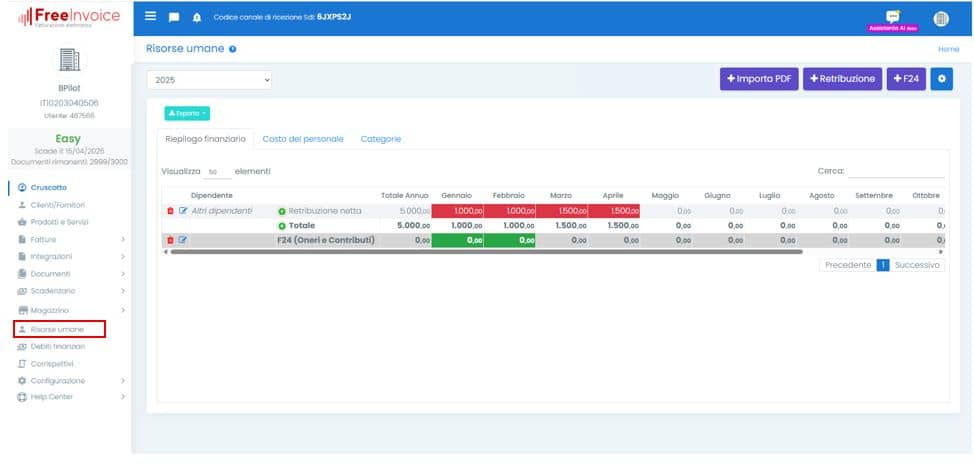Open Cruscotto in the sidebar
The width and height of the screenshot is (974, 474).
(48, 187)
